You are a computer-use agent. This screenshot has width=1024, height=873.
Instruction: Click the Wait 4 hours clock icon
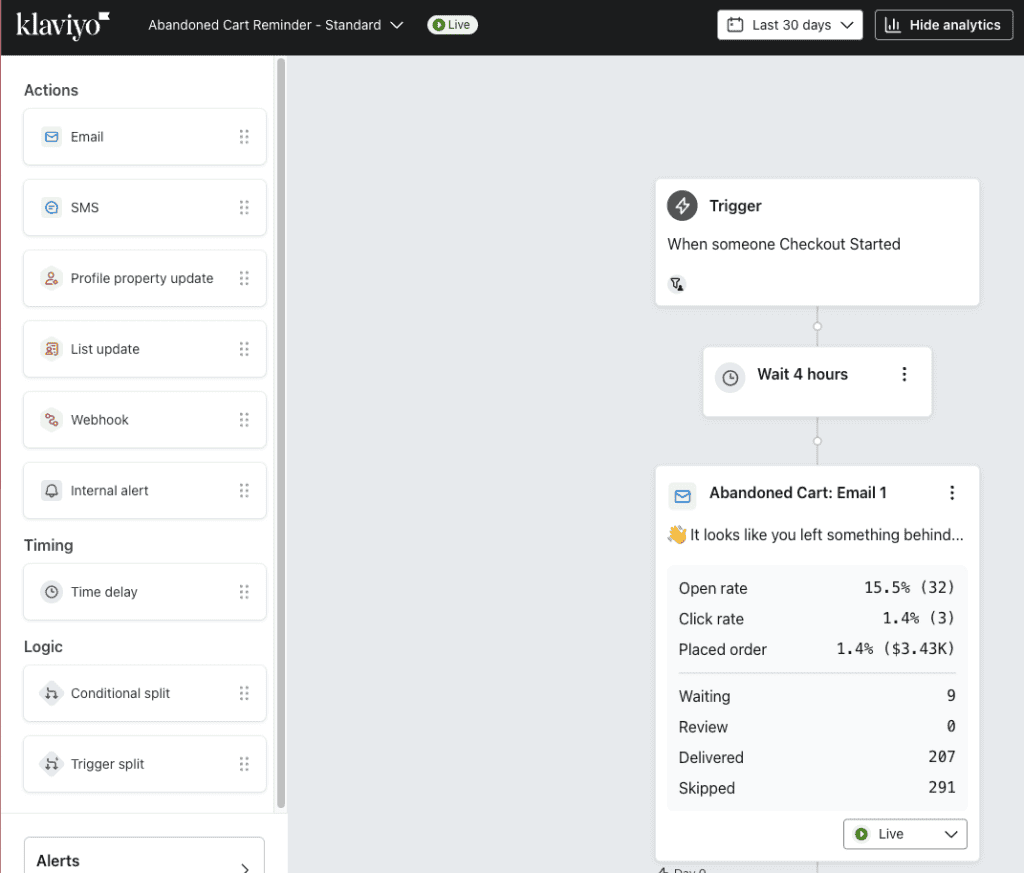pos(730,377)
